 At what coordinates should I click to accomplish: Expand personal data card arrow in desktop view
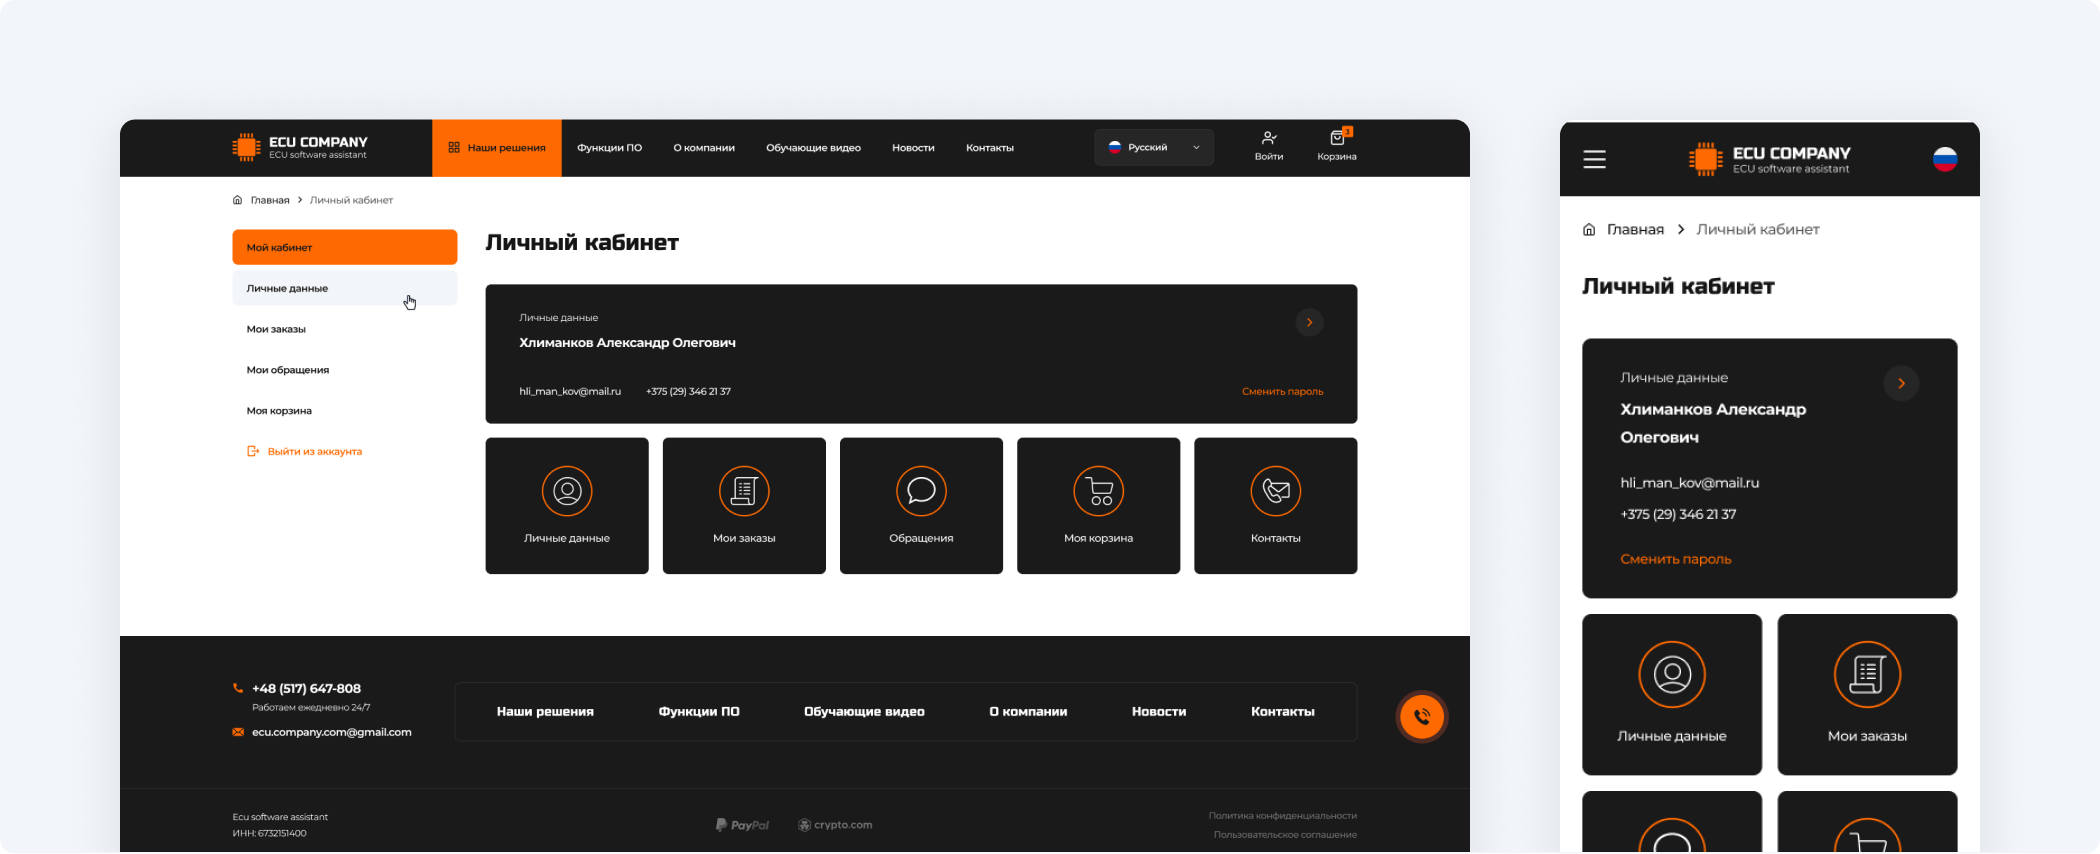tap(1310, 322)
